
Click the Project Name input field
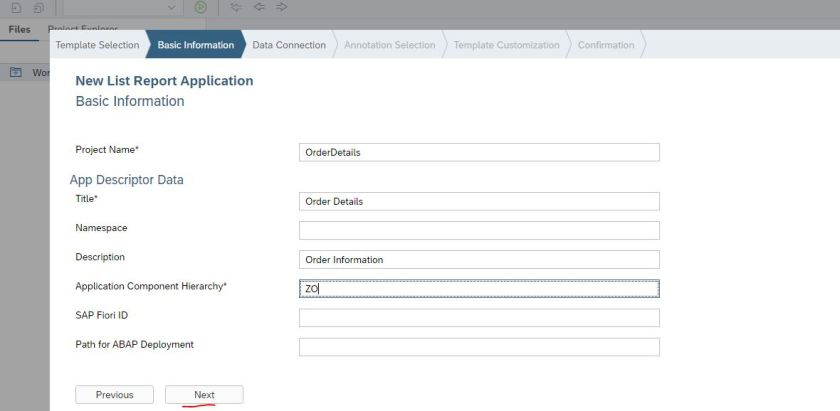[x=479, y=152]
